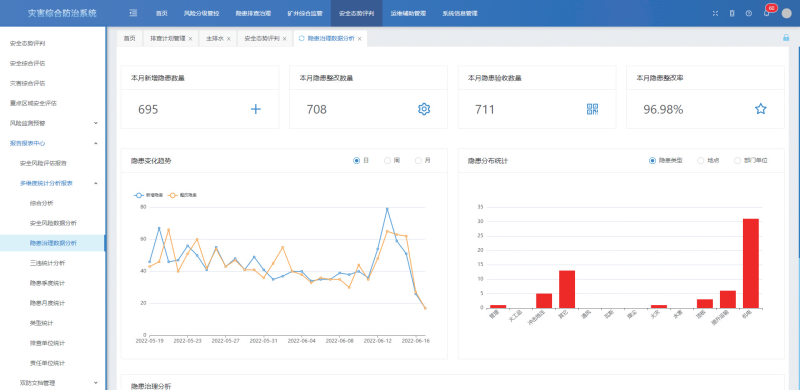The image size is (800, 390).
Task: Open 隐患治理数据分析 in the sidebar
Action: 53,243
